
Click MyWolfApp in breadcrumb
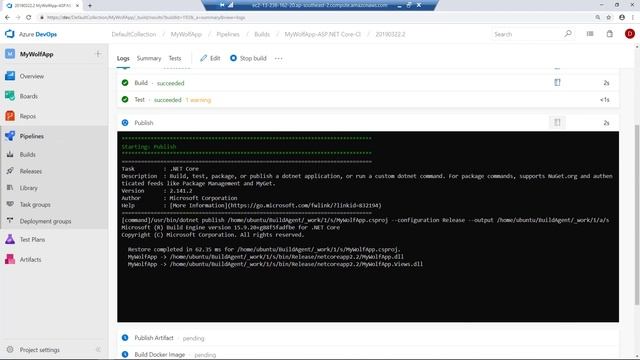(x=186, y=34)
